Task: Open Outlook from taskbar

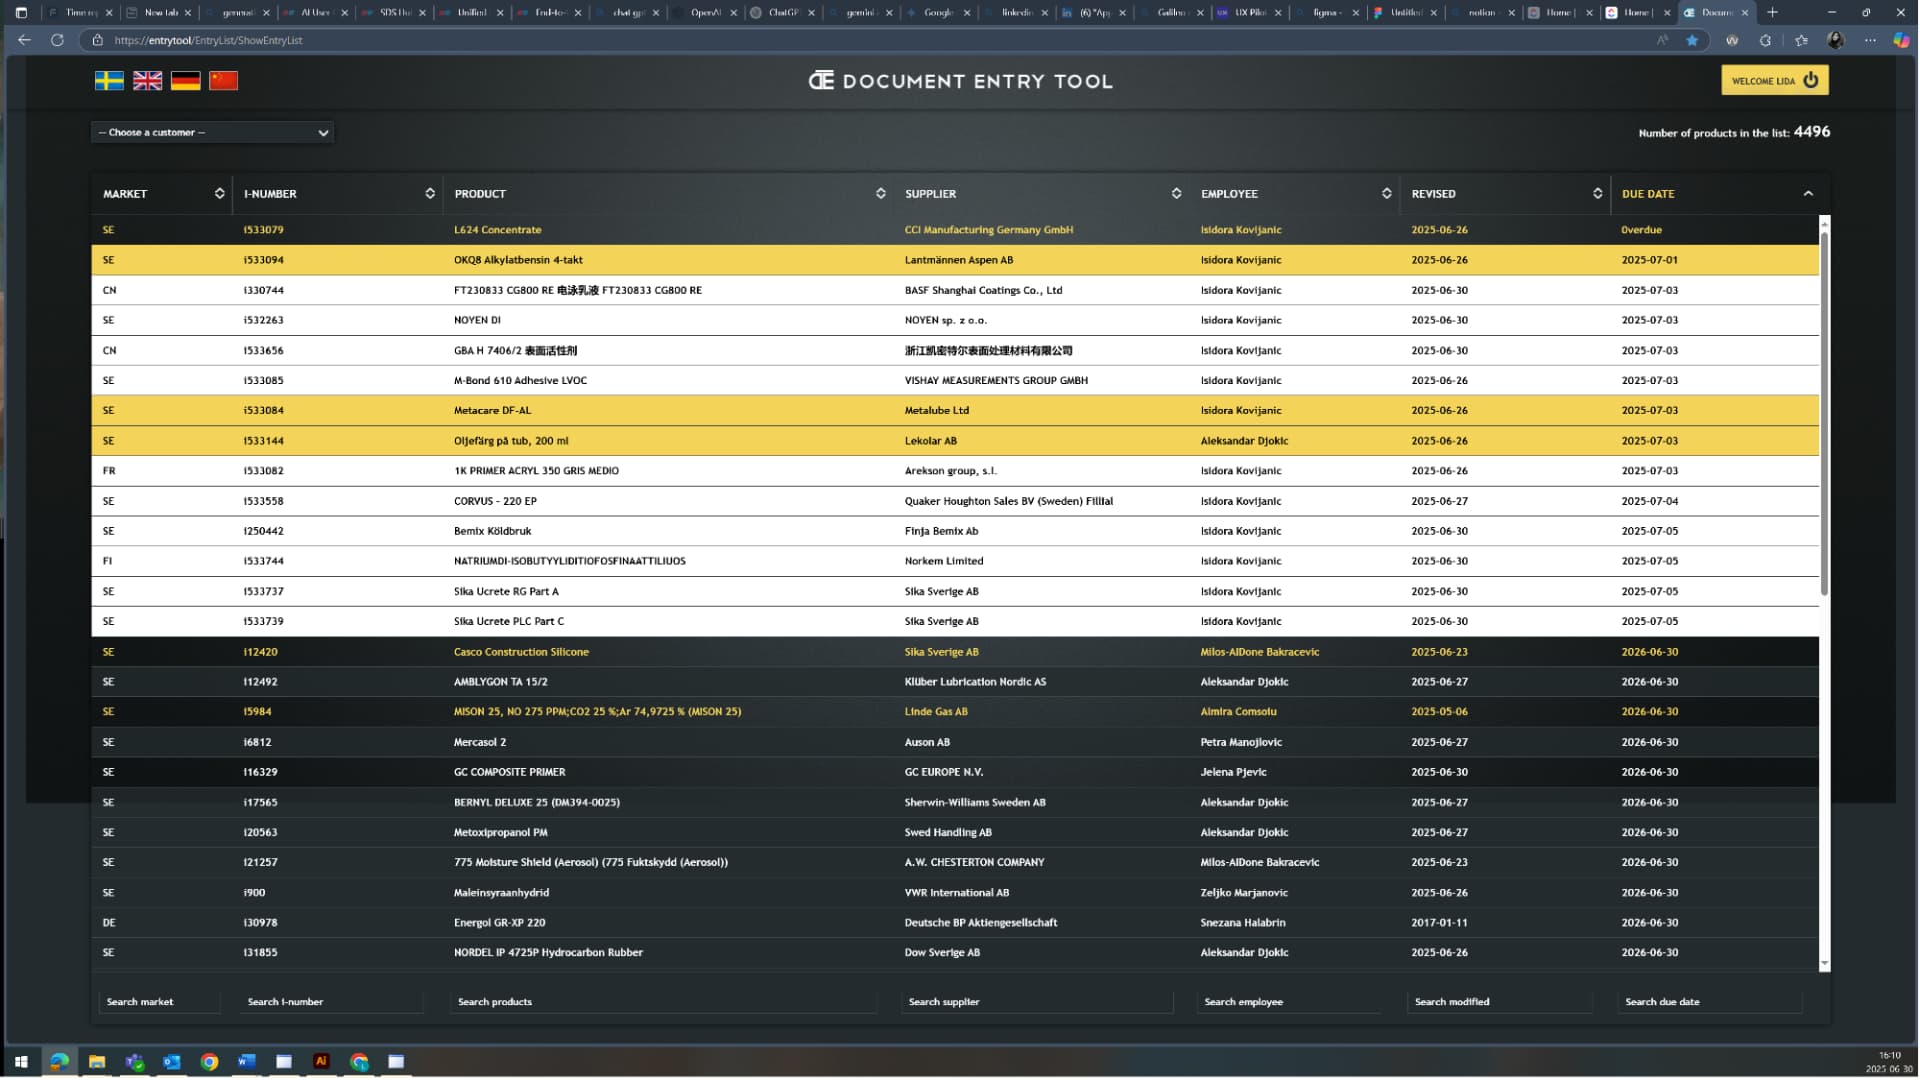Action: point(172,1061)
